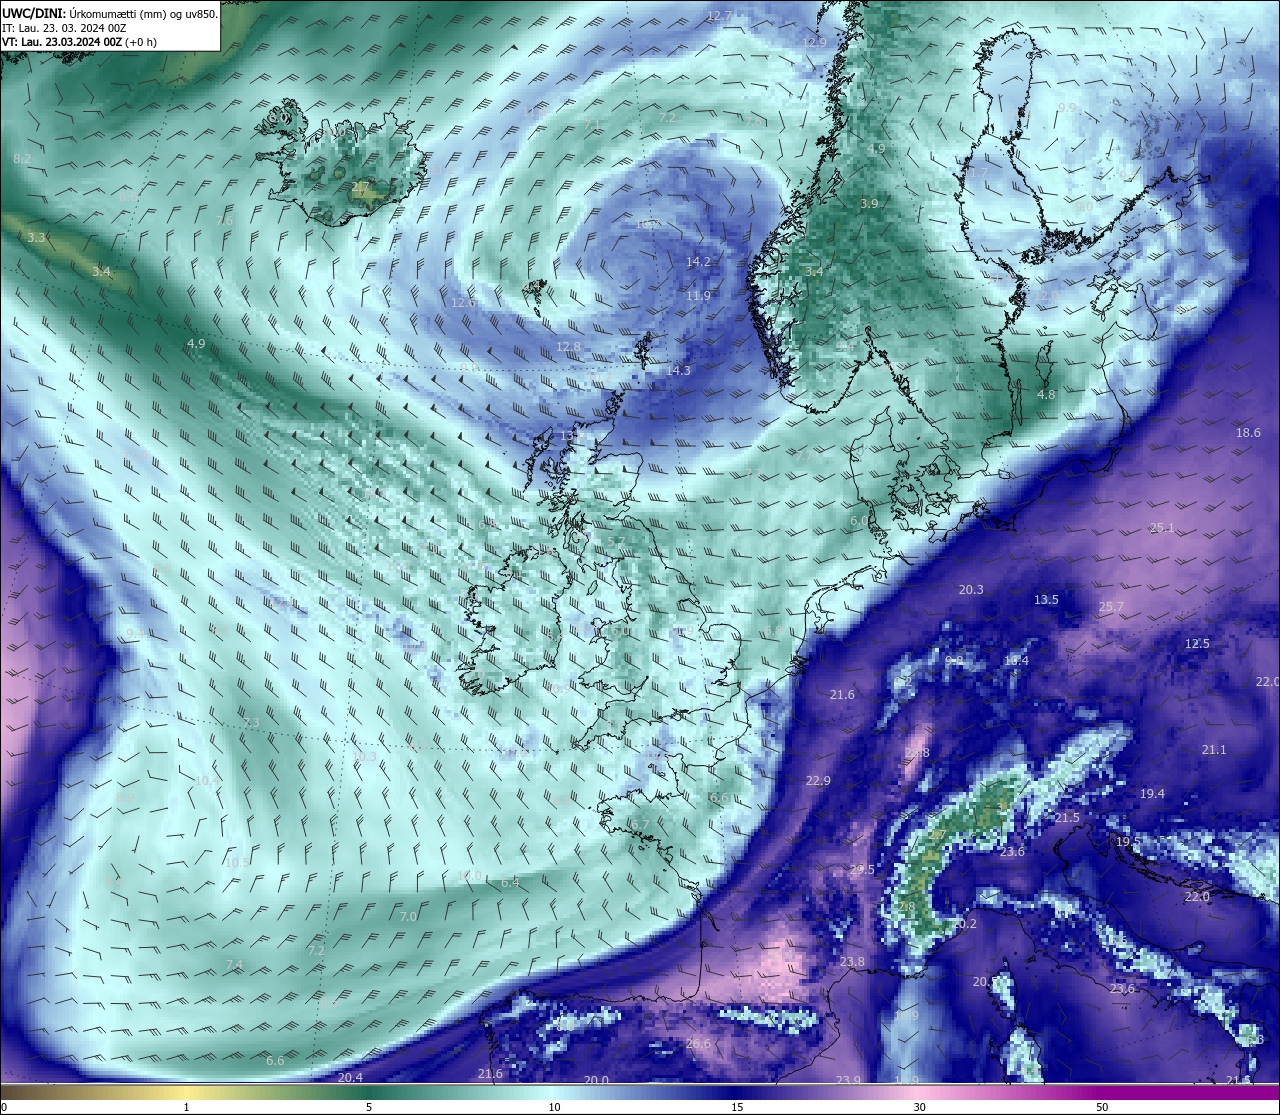Click the 50 tick on color scale
1280x1115 pixels.
coord(1102,1107)
